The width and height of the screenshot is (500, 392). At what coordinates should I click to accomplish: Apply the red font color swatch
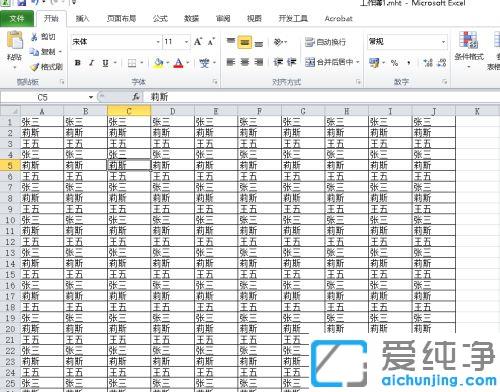pos(179,63)
